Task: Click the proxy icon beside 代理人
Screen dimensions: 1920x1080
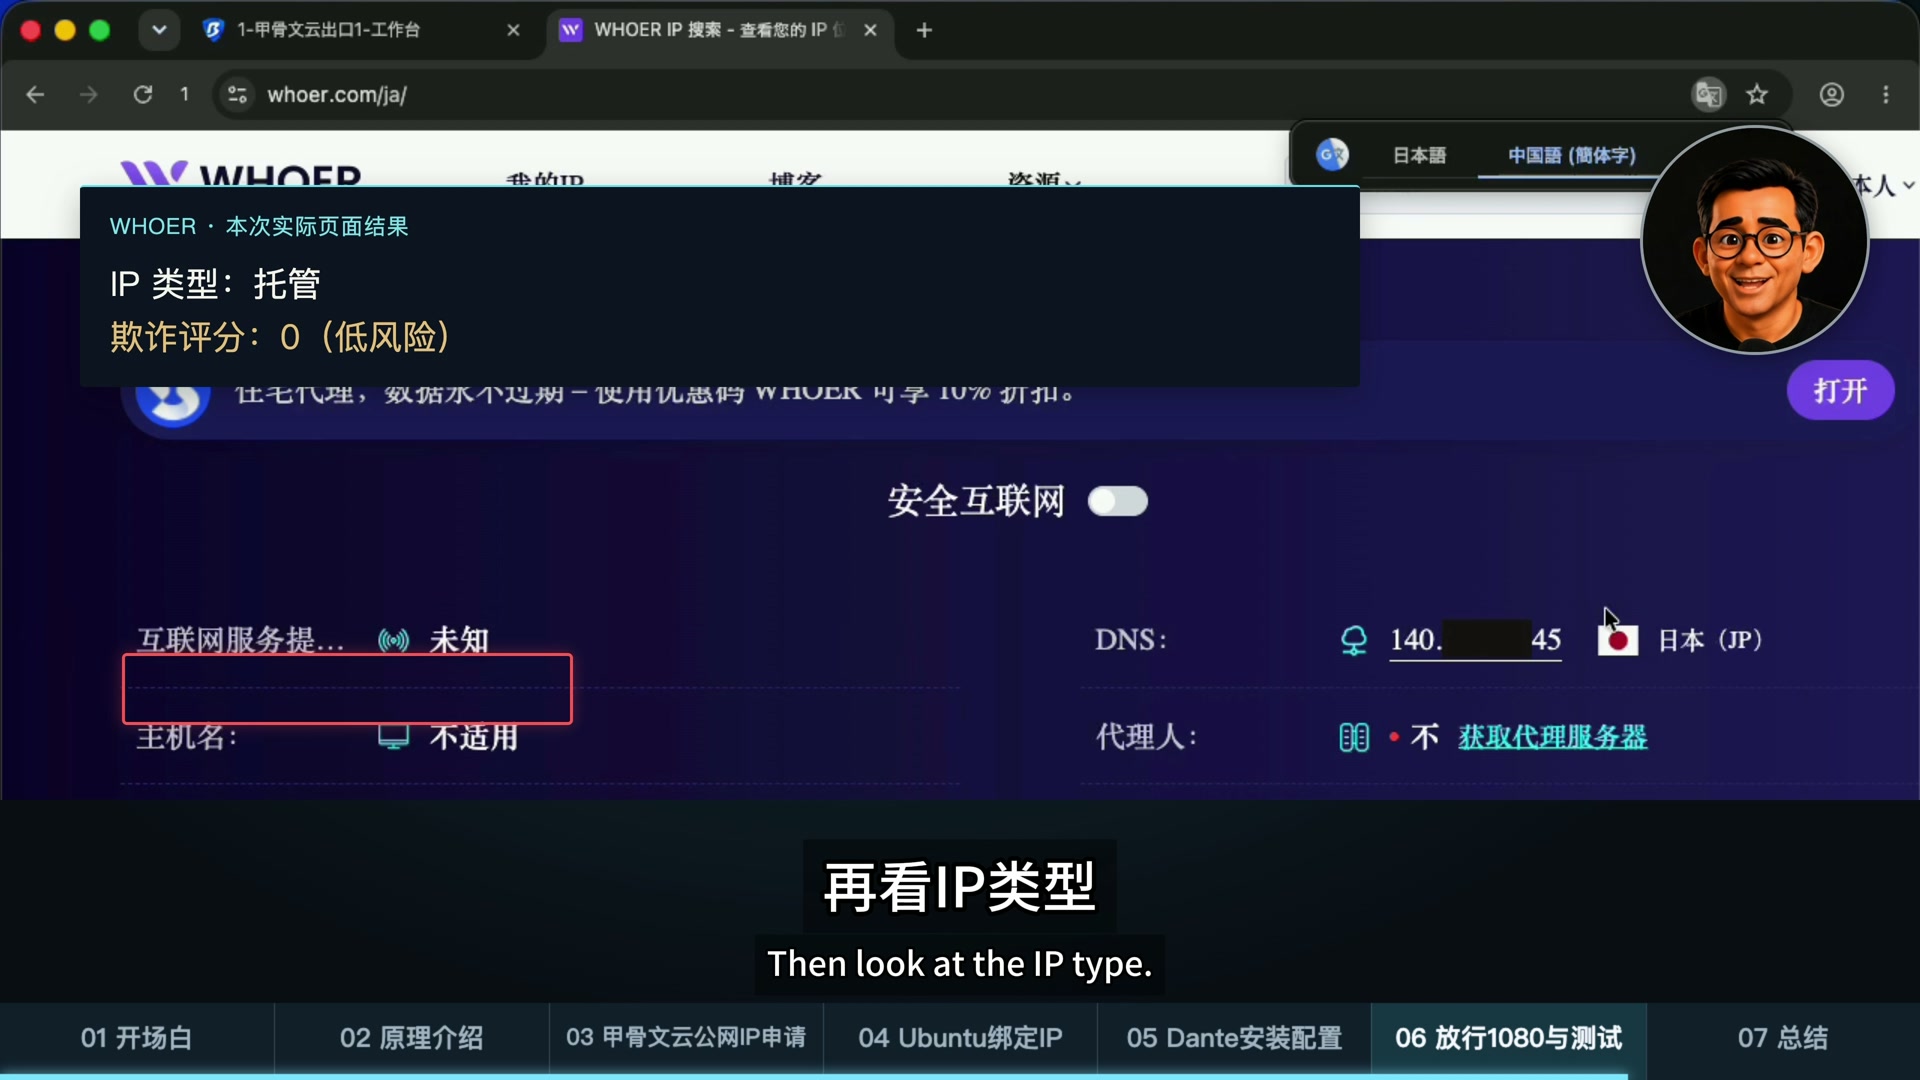Action: (x=1353, y=738)
